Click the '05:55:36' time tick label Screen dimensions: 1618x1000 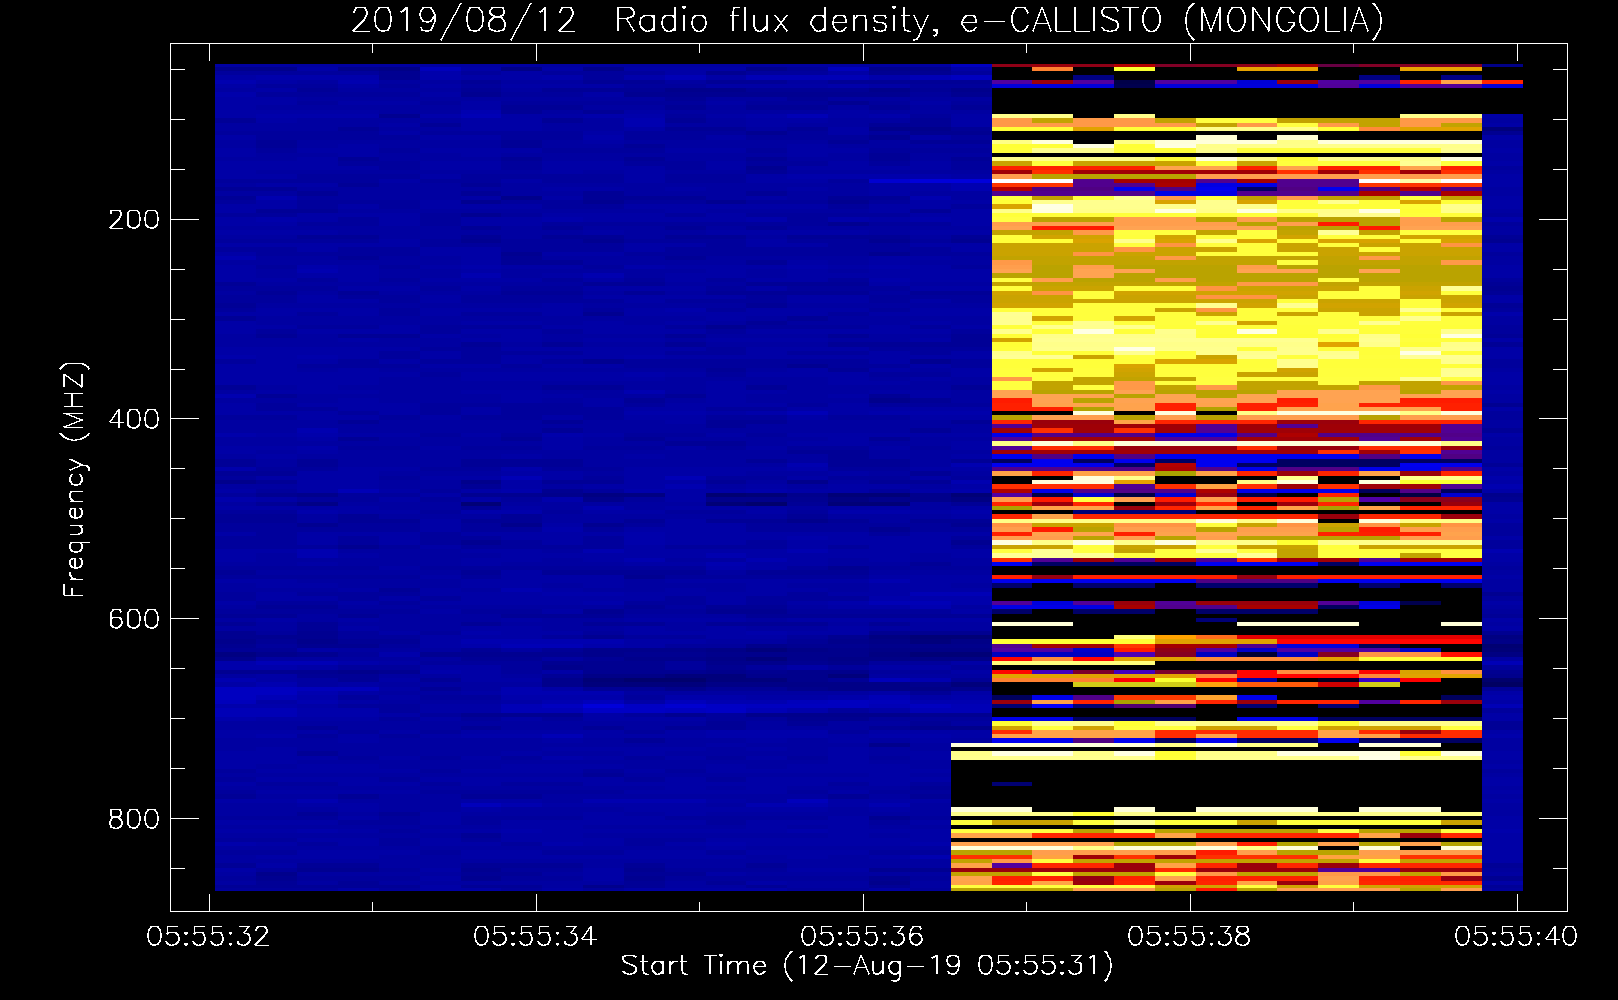[862, 936]
